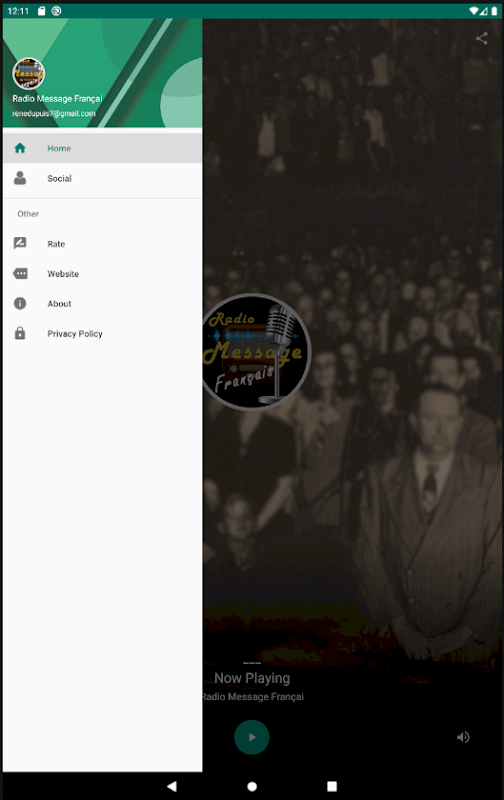Image resolution: width=504 pixels, height=800 pixels.
Task: Tap the Radio Message Français album art
Action: [x=255, y=352]
